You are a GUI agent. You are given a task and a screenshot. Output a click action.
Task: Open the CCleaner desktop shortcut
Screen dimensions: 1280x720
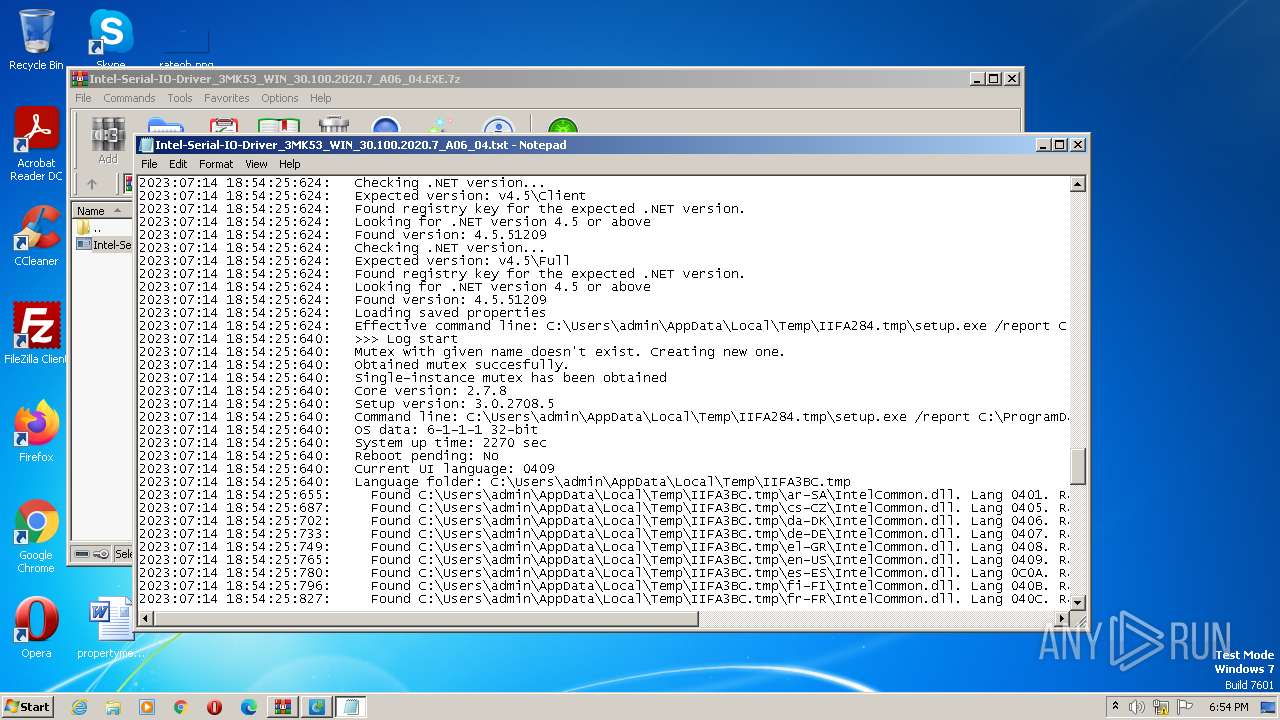pyautogui.click(x=36, y=236)
